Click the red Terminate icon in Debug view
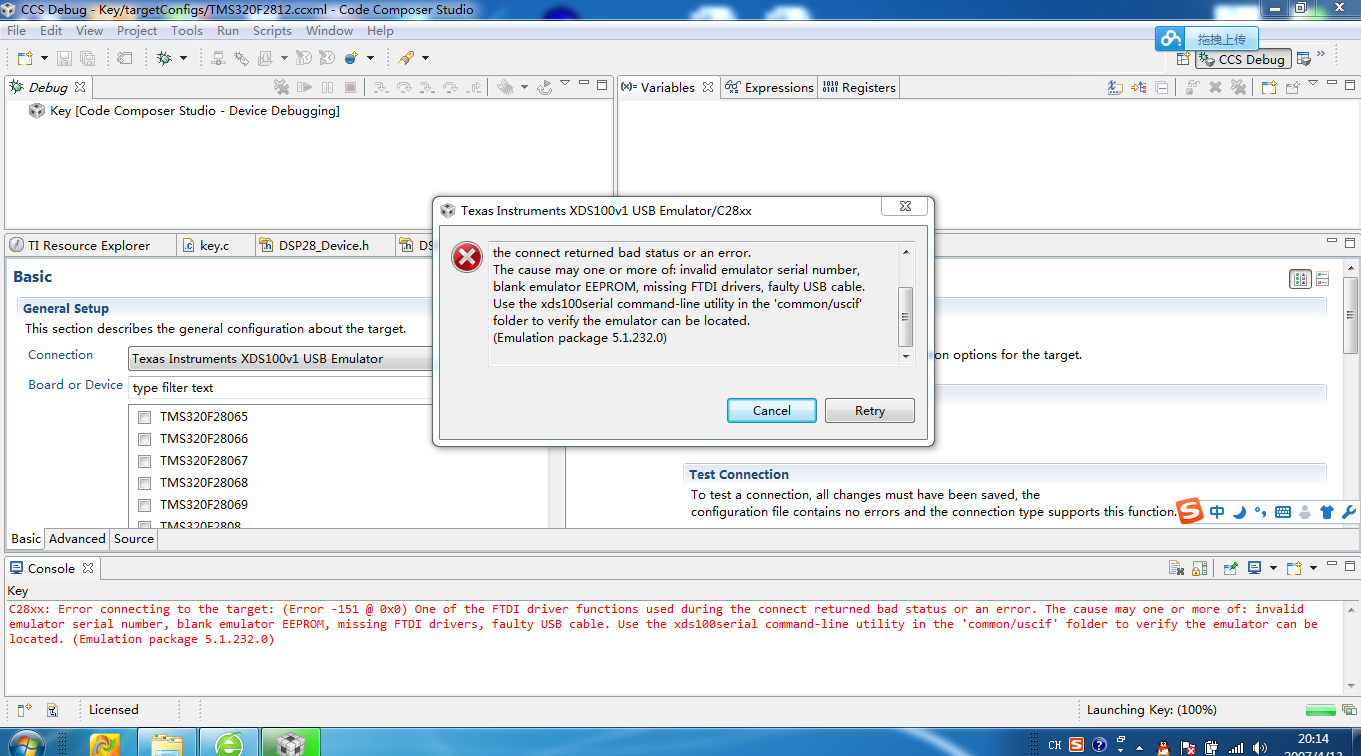The width and height of the screenshot is (1361, 756). (350, 88)
